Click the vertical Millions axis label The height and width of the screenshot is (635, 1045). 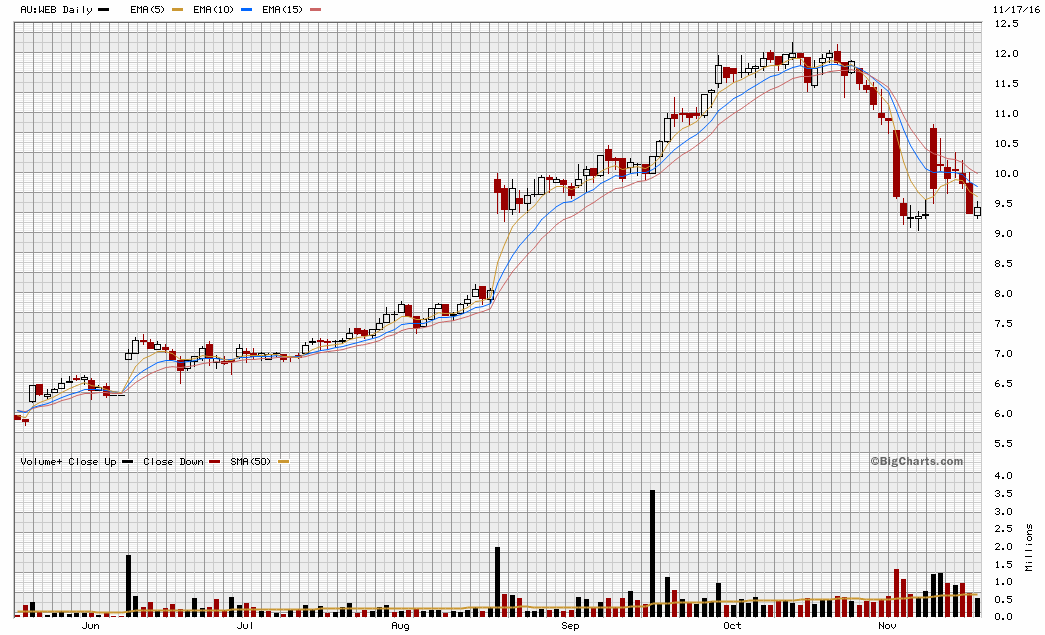point(1029,547)
